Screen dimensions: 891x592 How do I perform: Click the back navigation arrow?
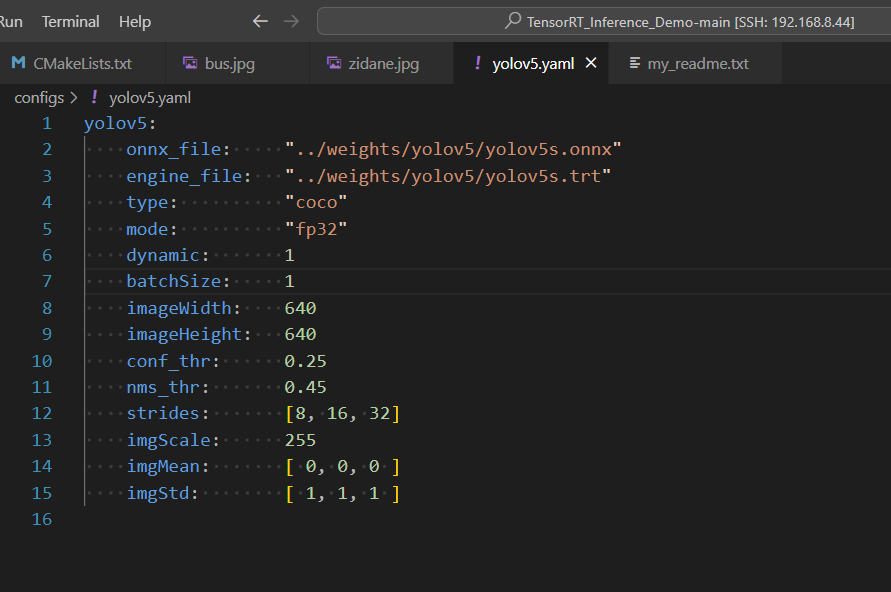[x=260, y=20]
